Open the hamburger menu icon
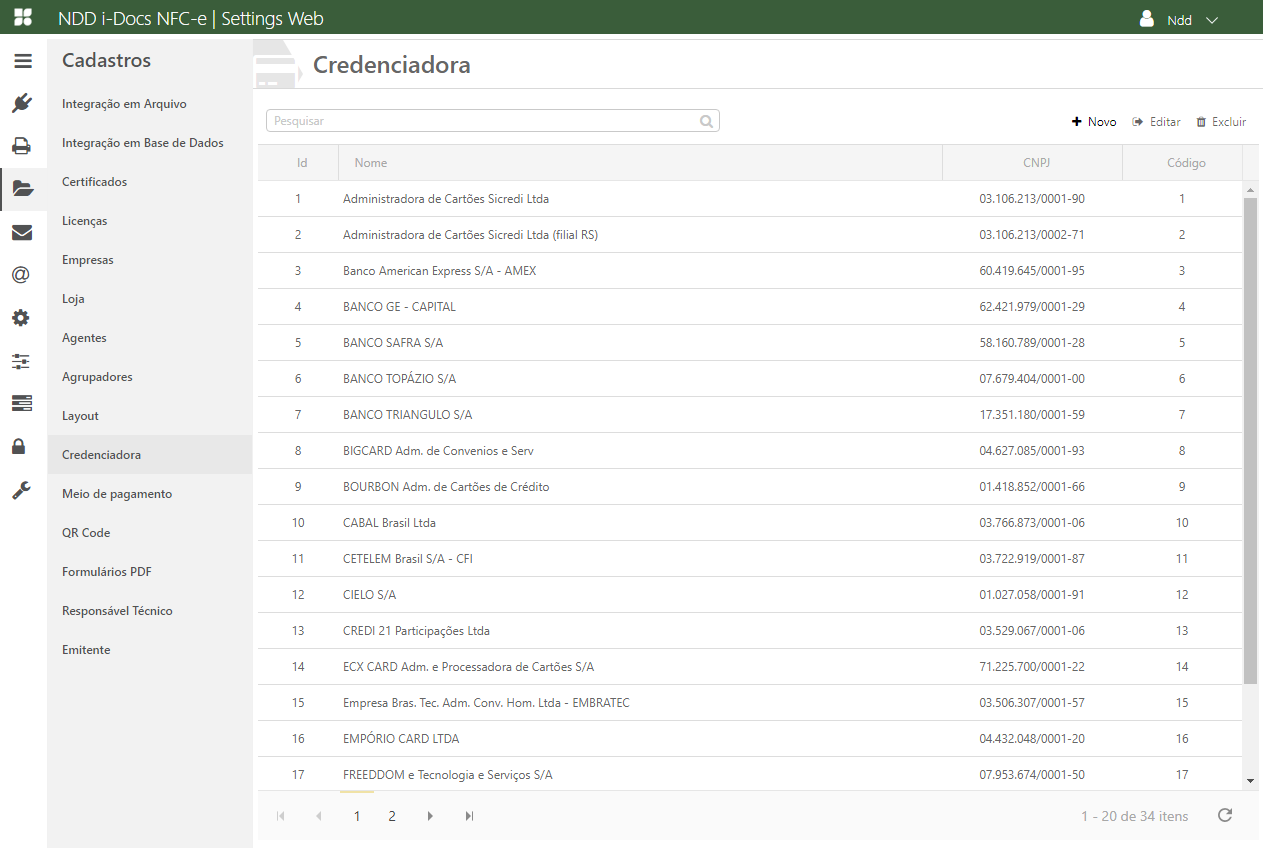Screen dimensions: 1263x848 (22, 61)
